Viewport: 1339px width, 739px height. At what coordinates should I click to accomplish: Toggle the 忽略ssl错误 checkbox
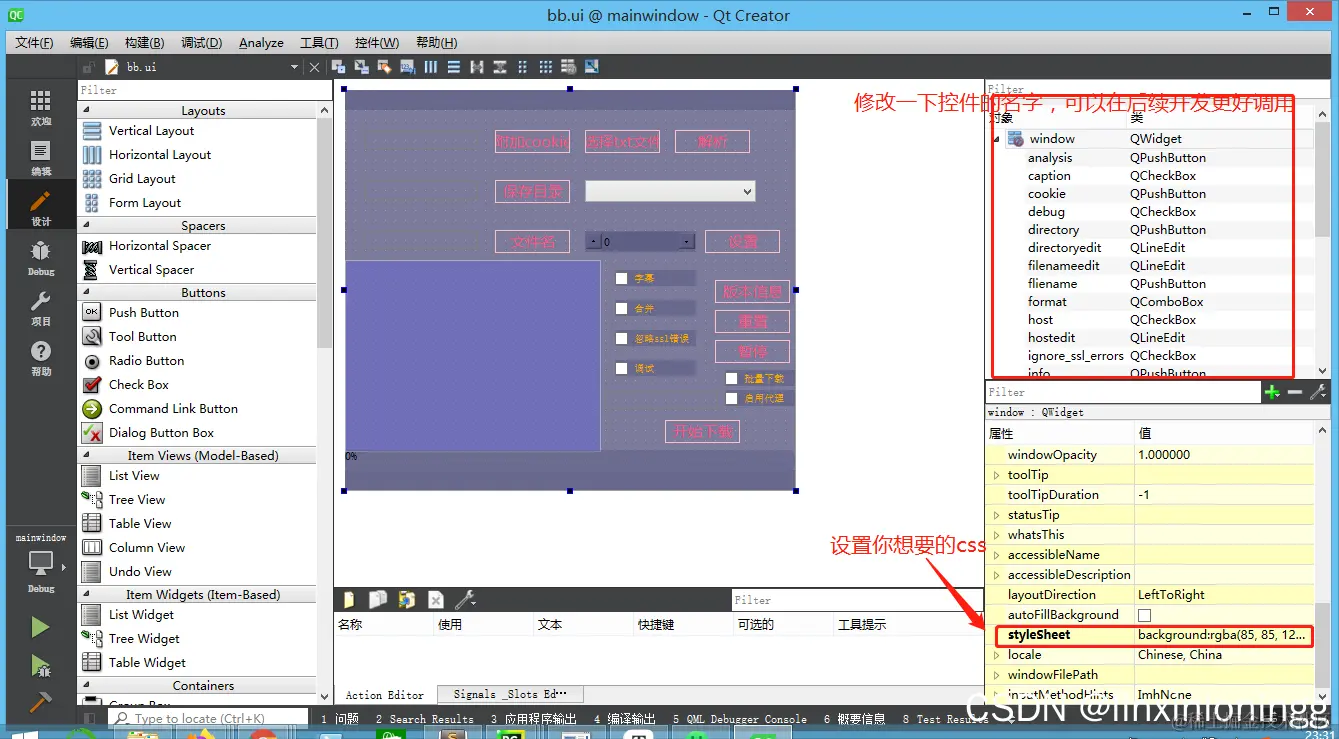click(x=622, y=338)
